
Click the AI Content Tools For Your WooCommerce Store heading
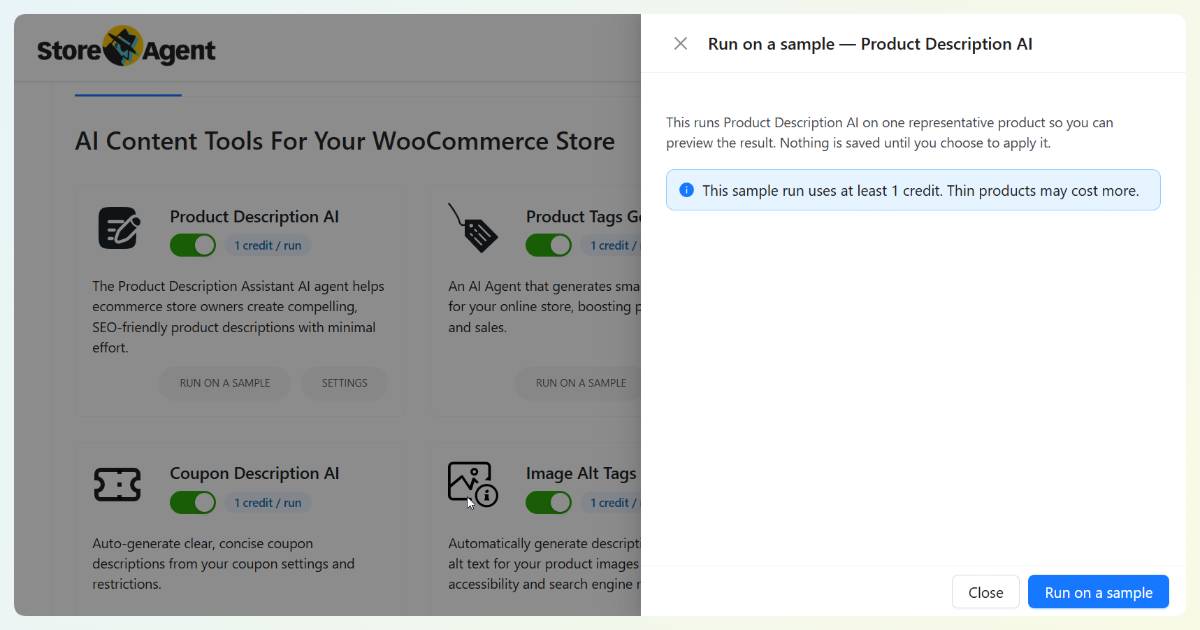pyautogui.click(x=345, y=141)
